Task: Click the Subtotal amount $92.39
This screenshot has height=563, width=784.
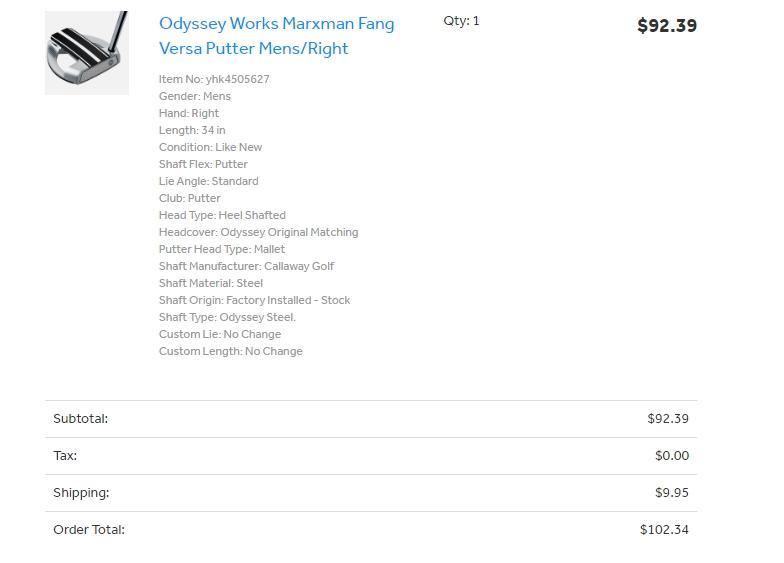Action: [x=667, y=419]
